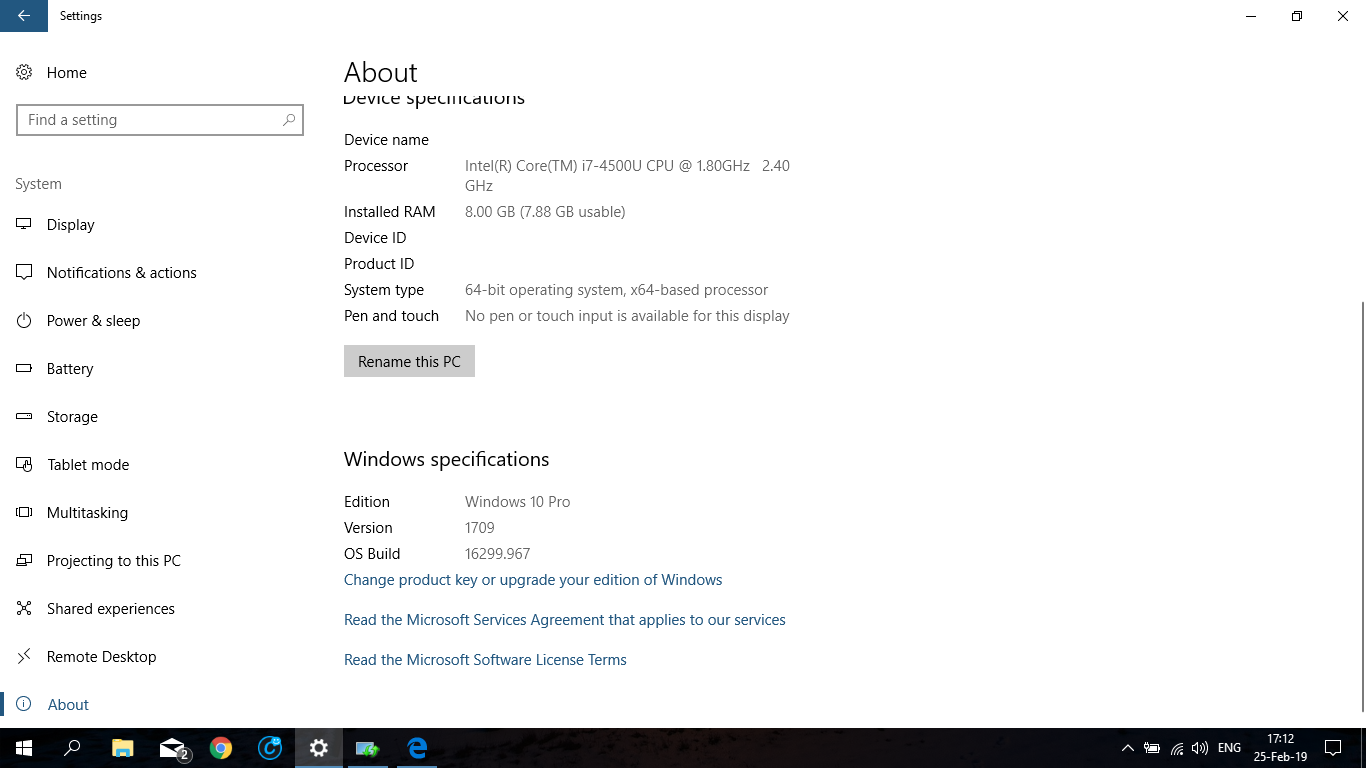Click the processor value i7-4500U text
Image resolution: width=1366 pixels, height=768 pixels.
point(627,176)
